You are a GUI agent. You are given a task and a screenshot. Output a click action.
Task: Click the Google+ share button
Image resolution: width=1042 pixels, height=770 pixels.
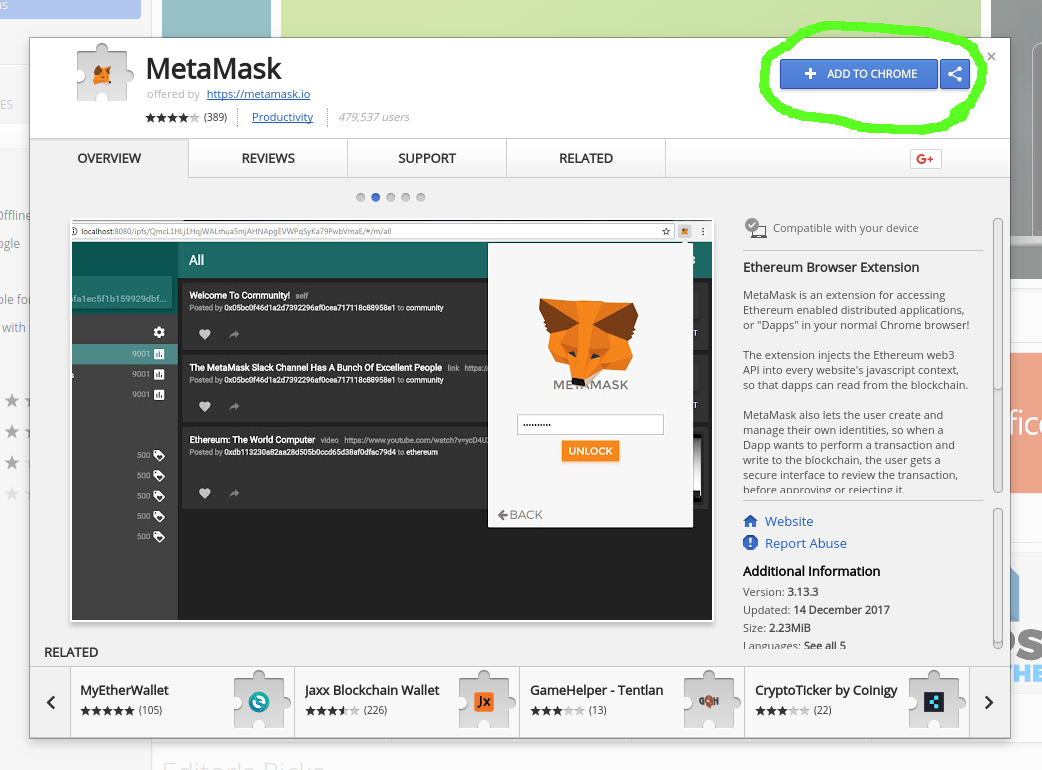(x=925, y=159)
